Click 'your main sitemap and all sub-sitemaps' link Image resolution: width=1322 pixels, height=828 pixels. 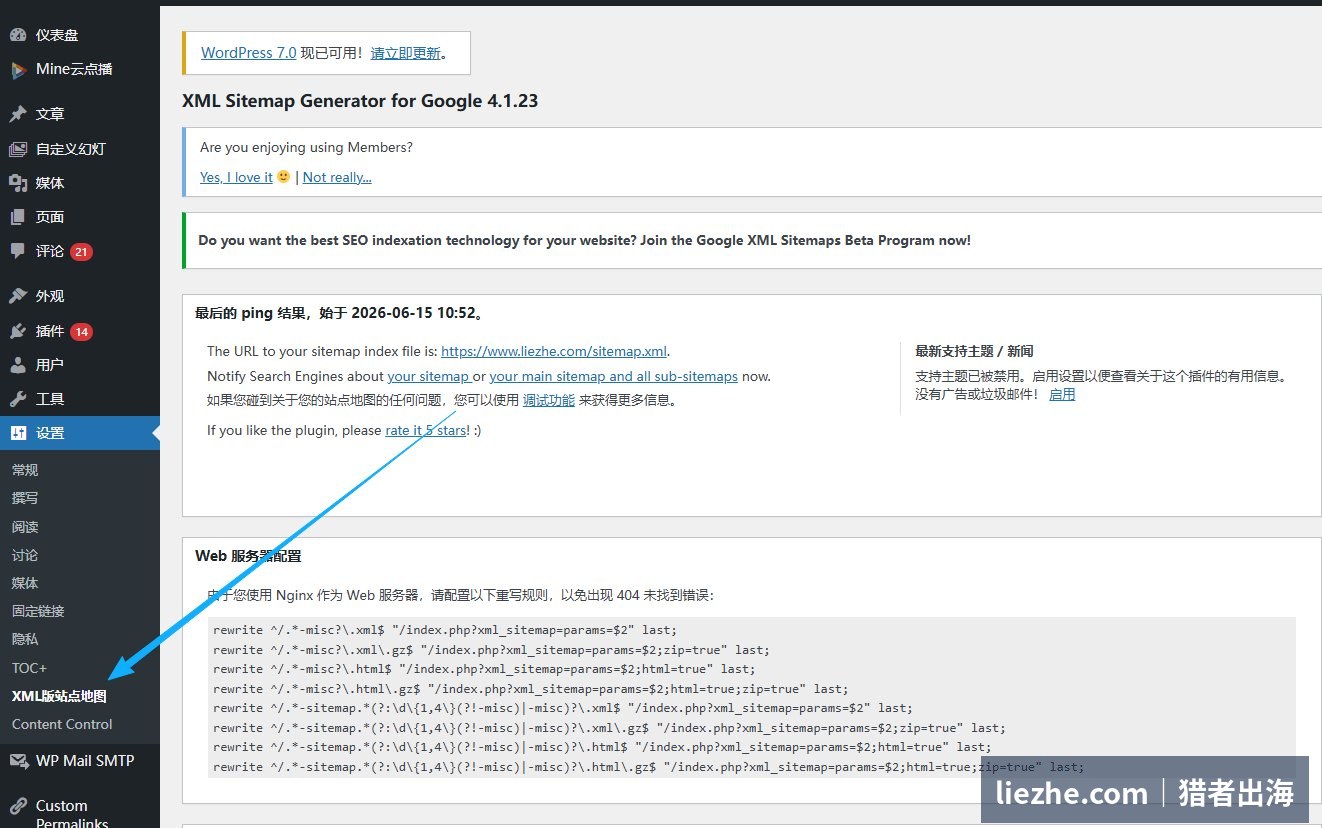pos(613,377)
